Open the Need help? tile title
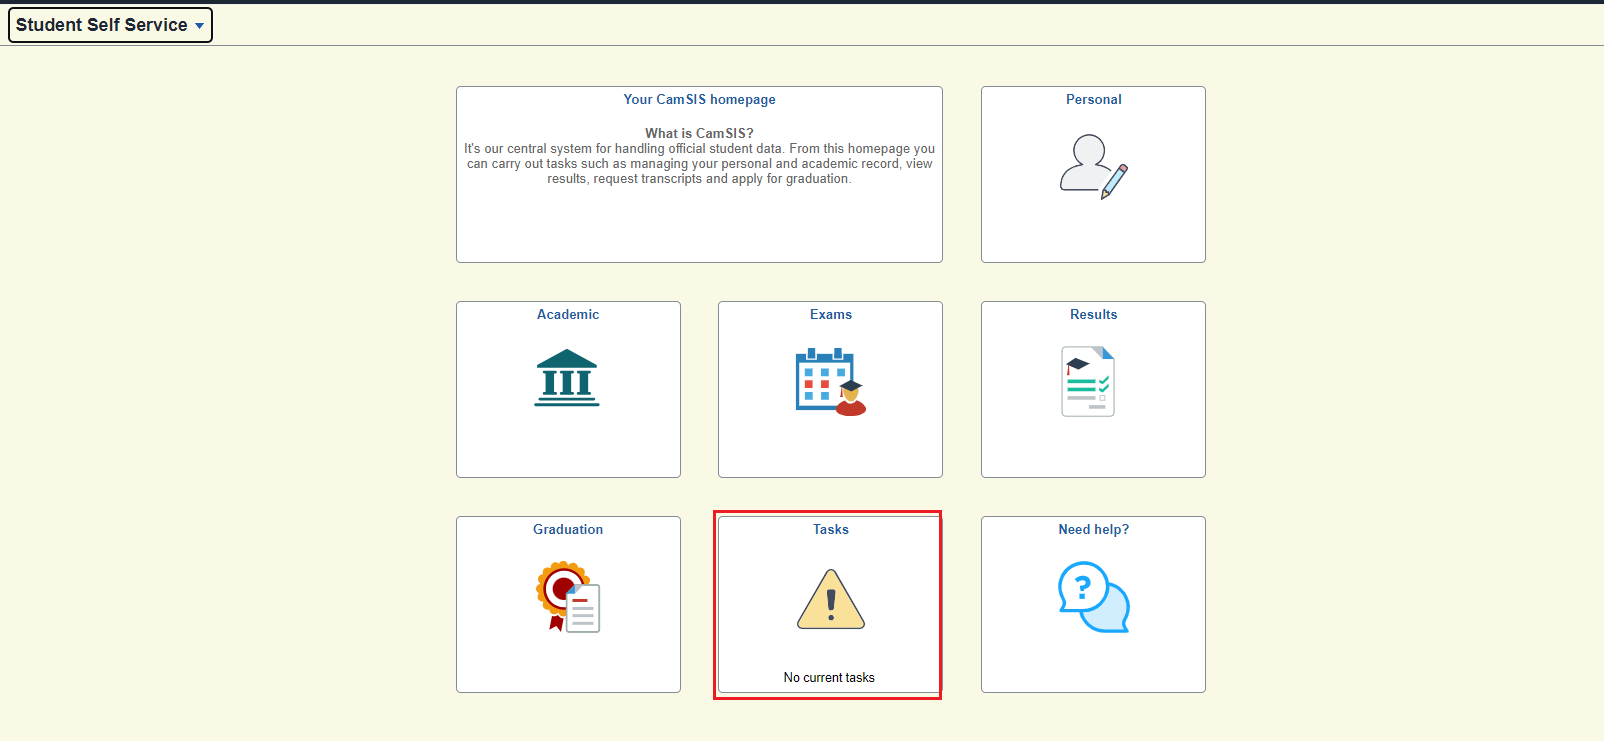The image size is (1604, 741). tap(1094, 530)
